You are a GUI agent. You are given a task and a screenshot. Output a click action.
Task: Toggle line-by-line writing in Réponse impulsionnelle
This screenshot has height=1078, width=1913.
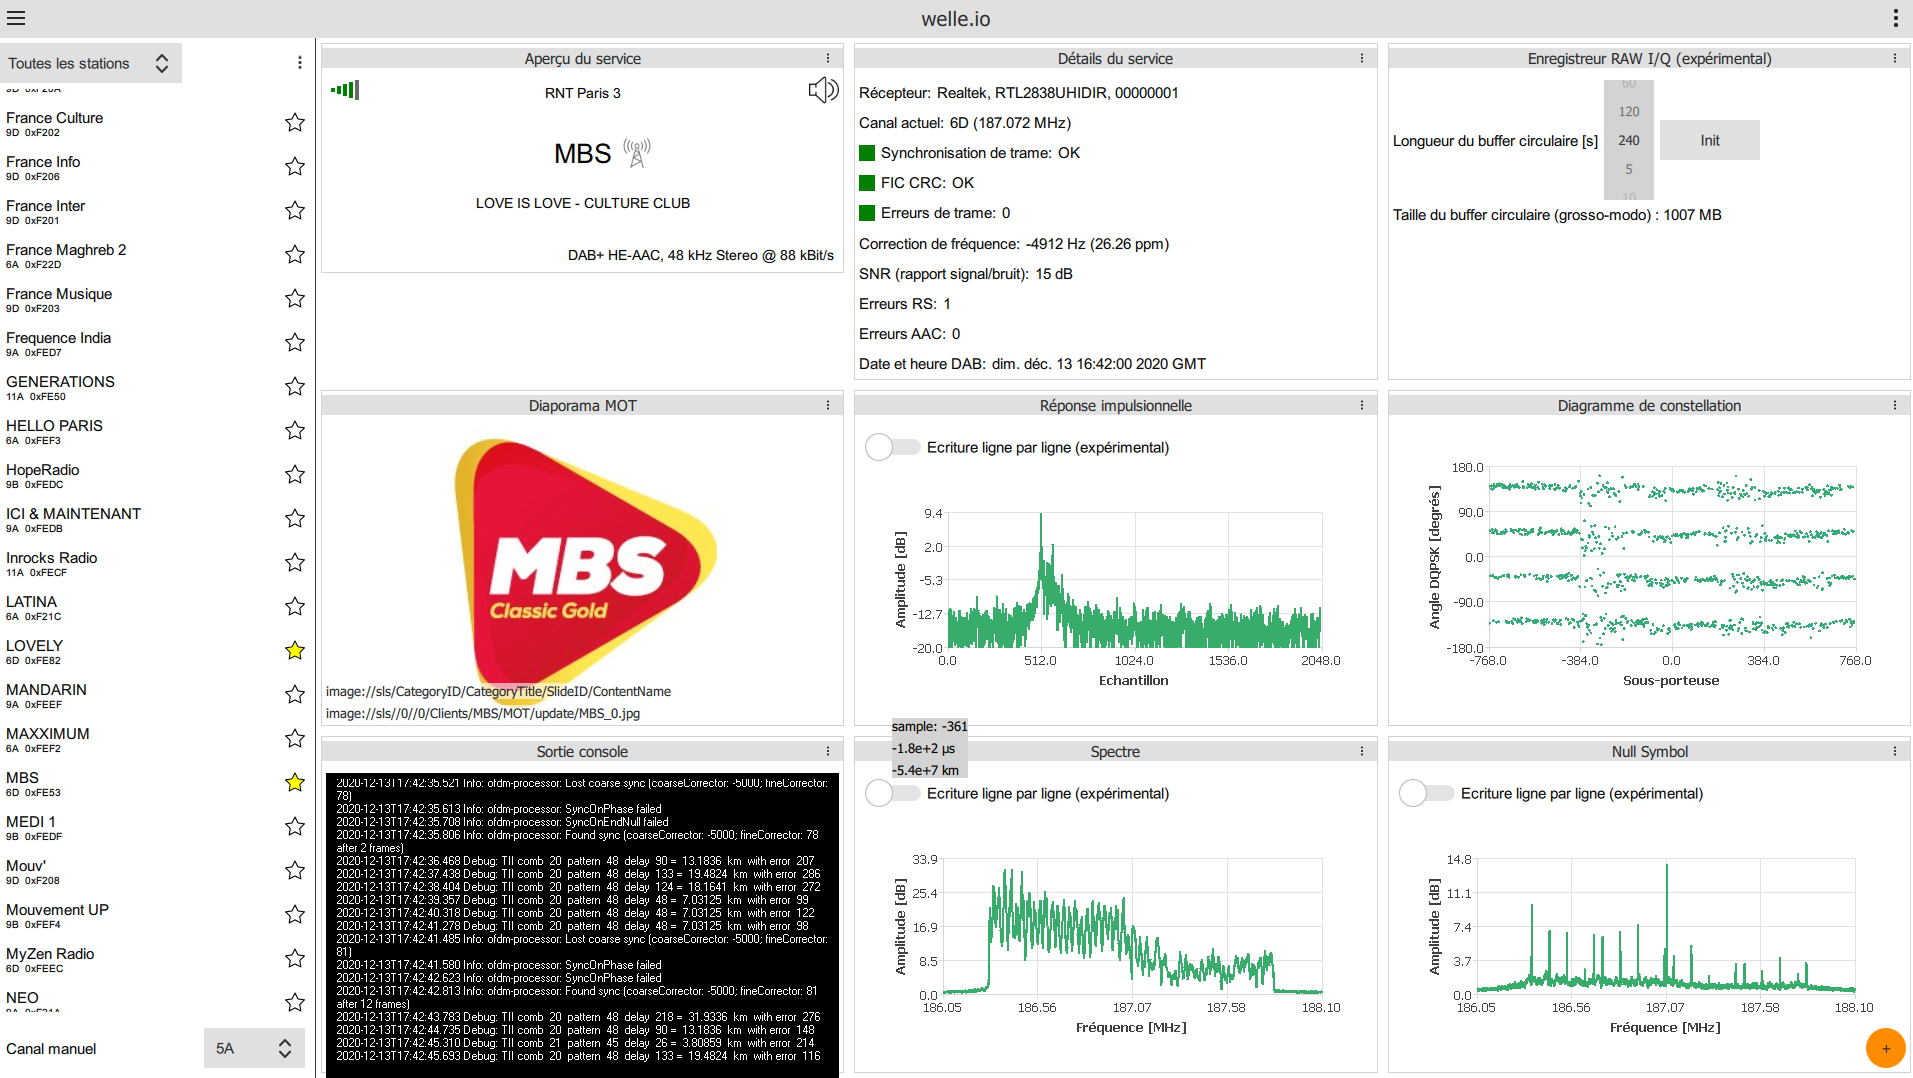[892, 447]
